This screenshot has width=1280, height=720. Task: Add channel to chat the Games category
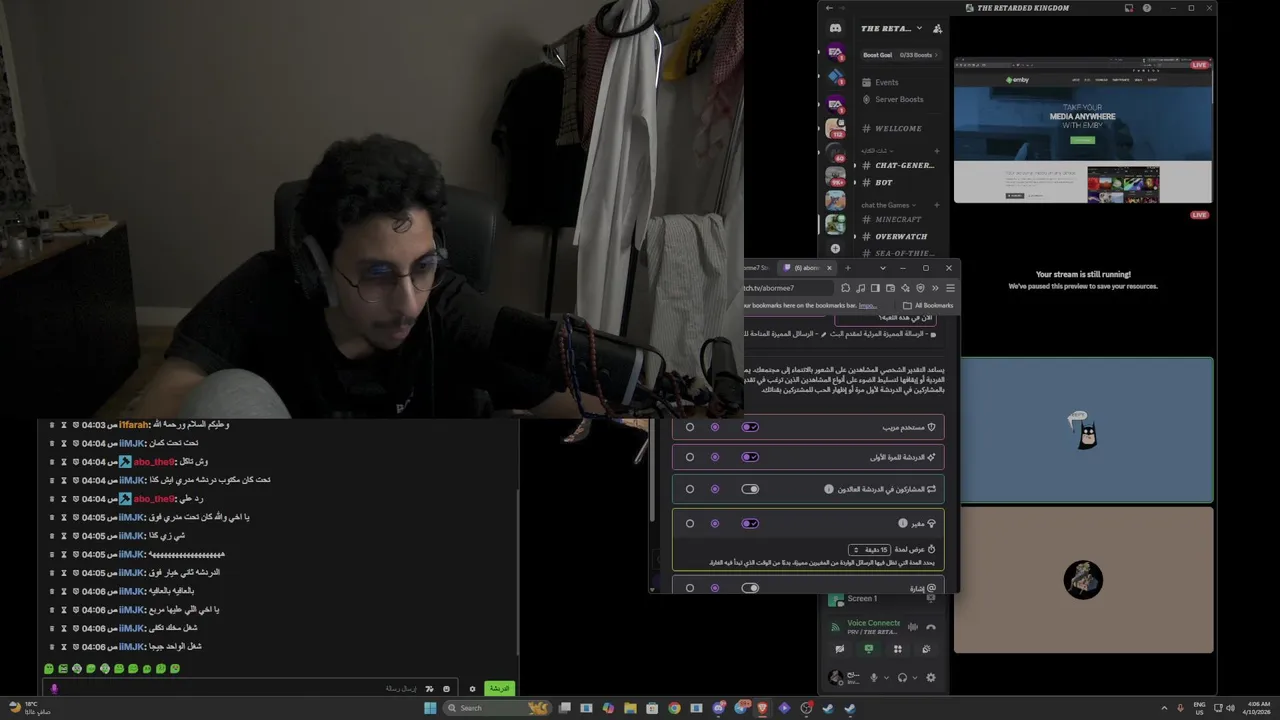[937, 205]
